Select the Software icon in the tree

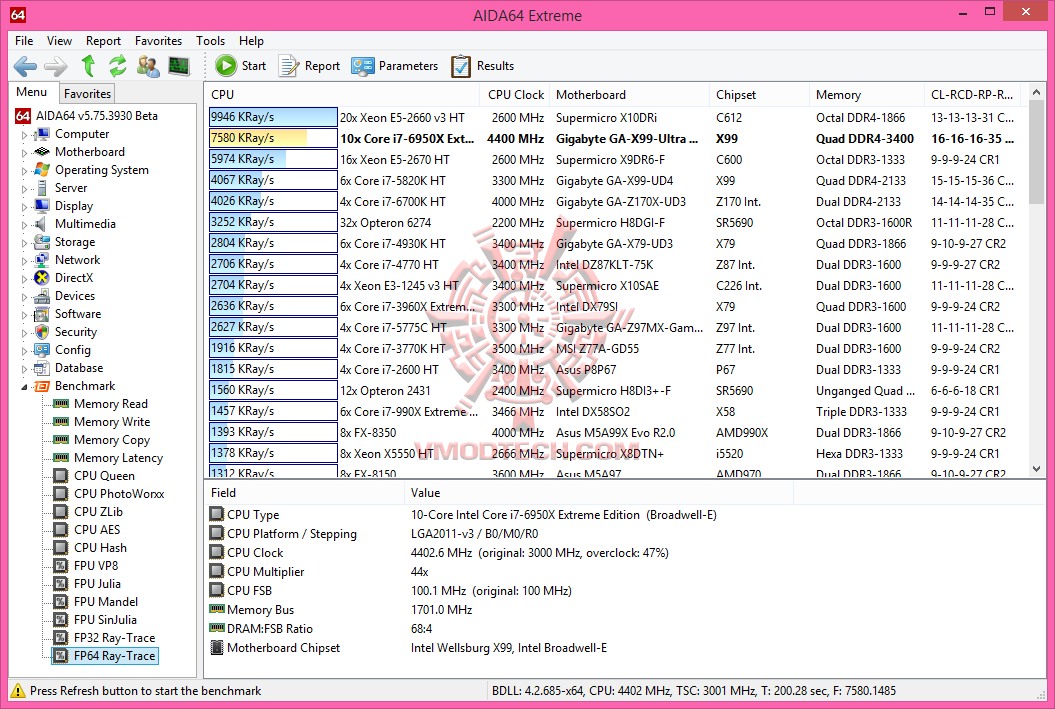coord(42,314)
